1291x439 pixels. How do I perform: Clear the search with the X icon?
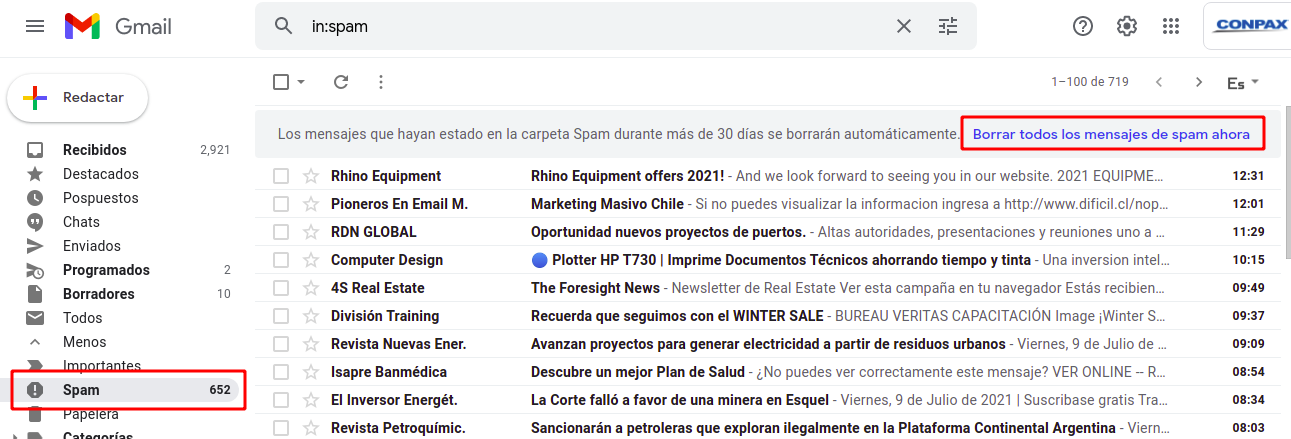click(904, 26)
